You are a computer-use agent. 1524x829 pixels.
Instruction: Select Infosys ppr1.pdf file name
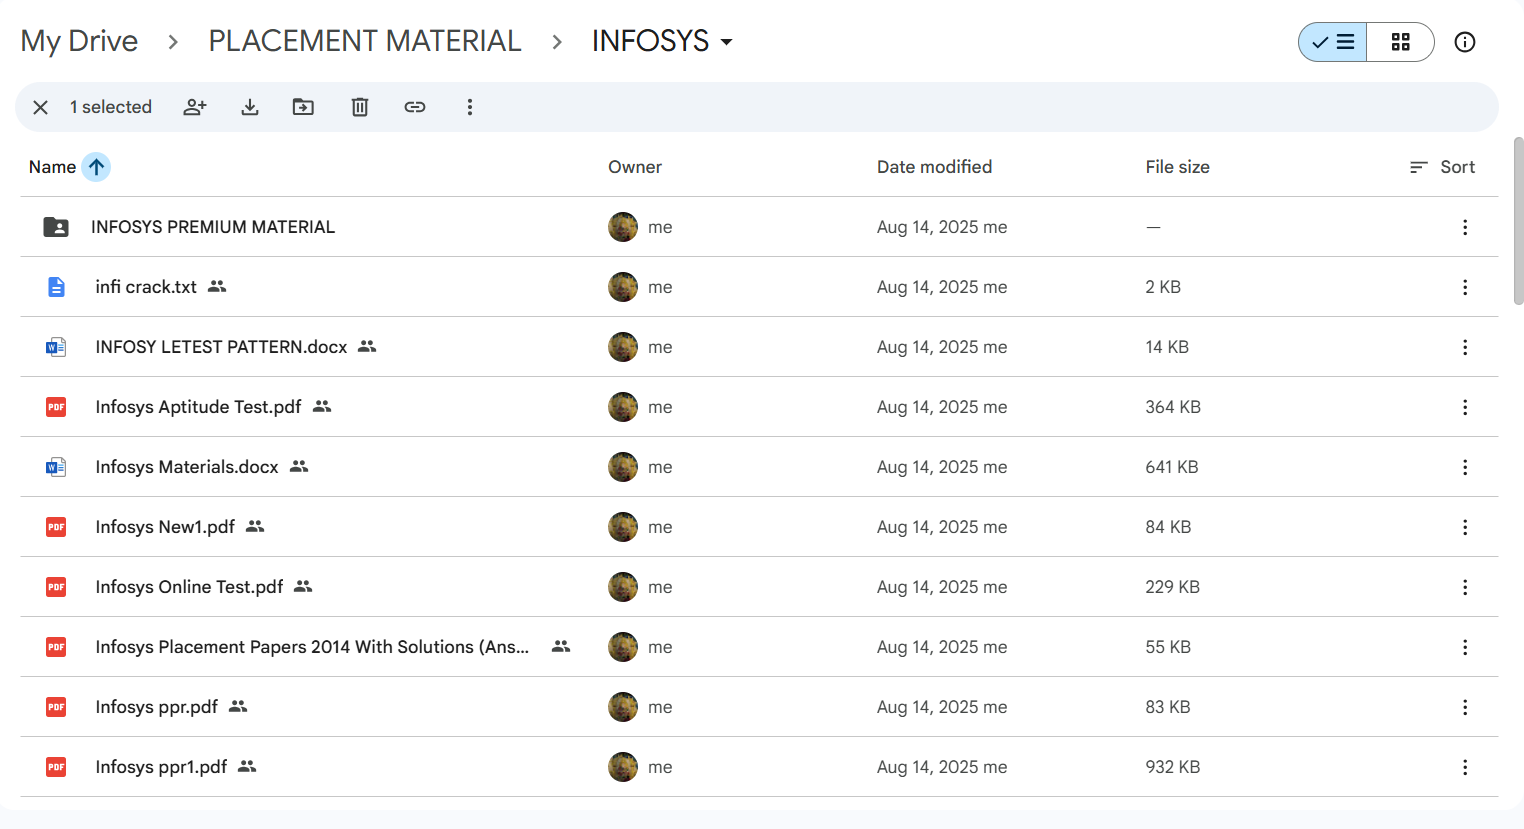[x=161, y=767]
